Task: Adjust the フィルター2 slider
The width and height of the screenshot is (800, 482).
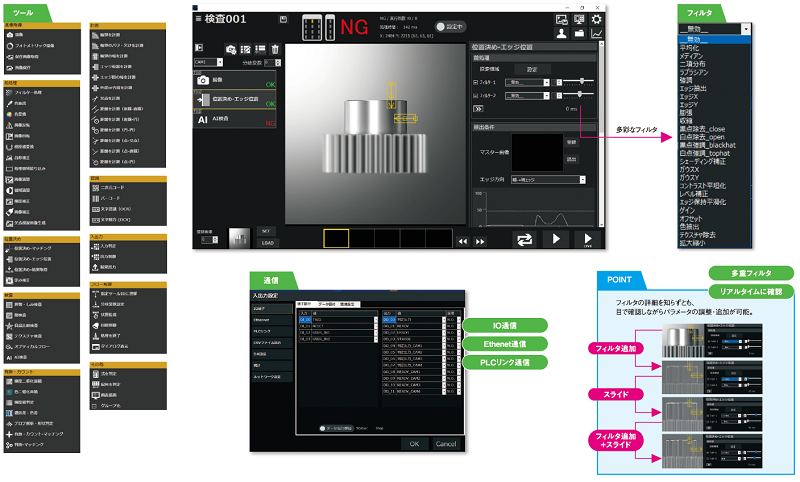Action: pyautogui.click(x=577, y=95)
